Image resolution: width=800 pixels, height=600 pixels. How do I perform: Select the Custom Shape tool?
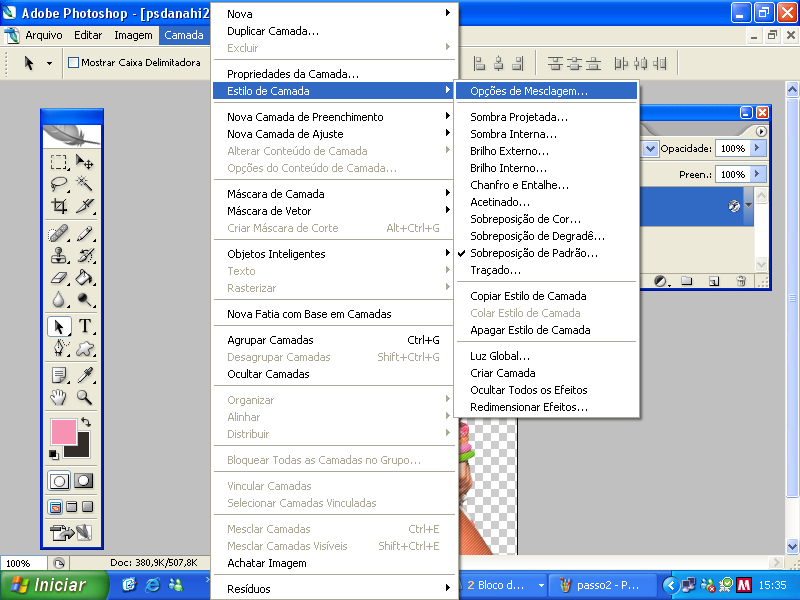[85, 348]
